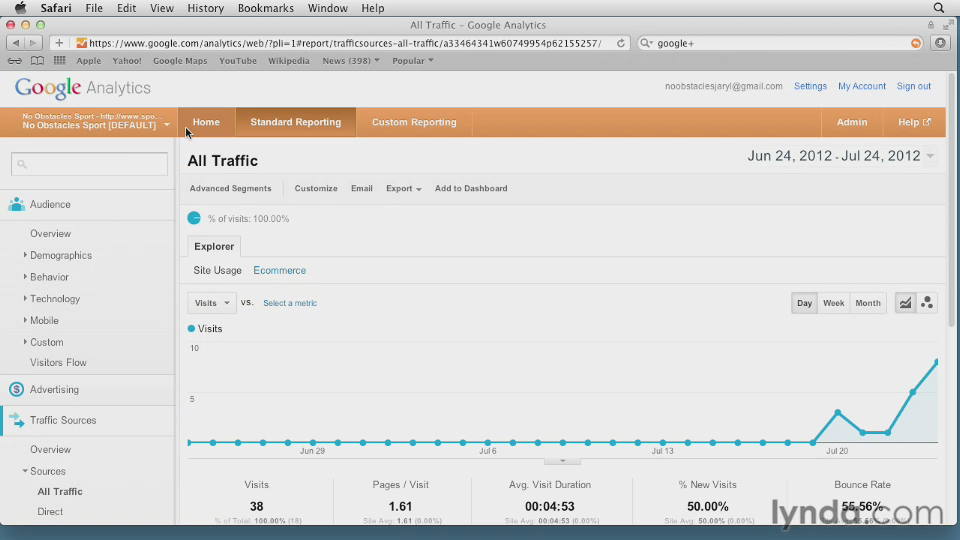Viewport: 960px width, 540px height.
Task: Open the date range picker
Action: pyautogui.click(x=840, y=156)
